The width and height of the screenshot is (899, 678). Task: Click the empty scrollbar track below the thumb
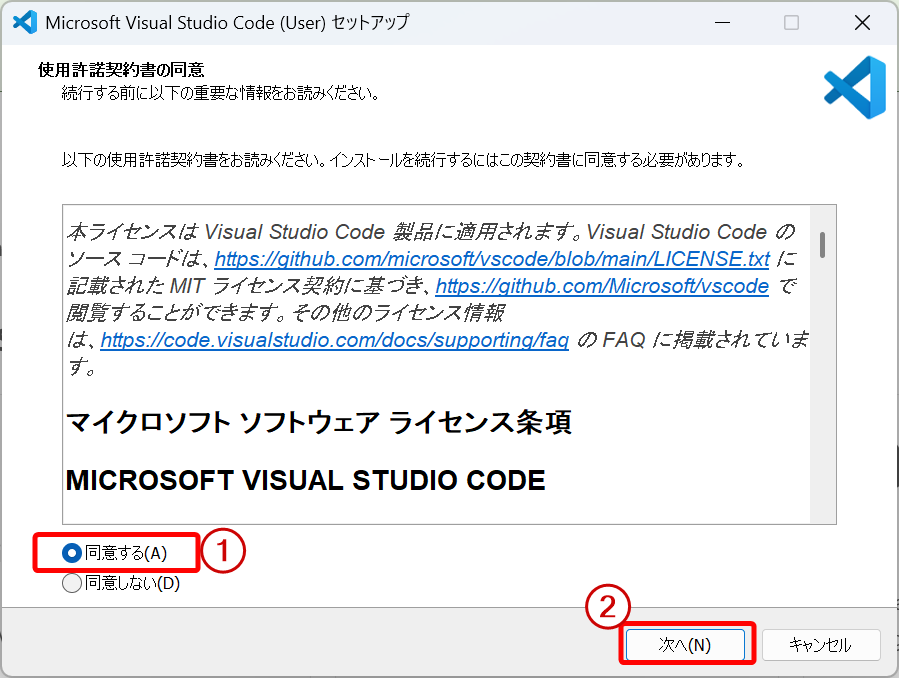[822, 400]
